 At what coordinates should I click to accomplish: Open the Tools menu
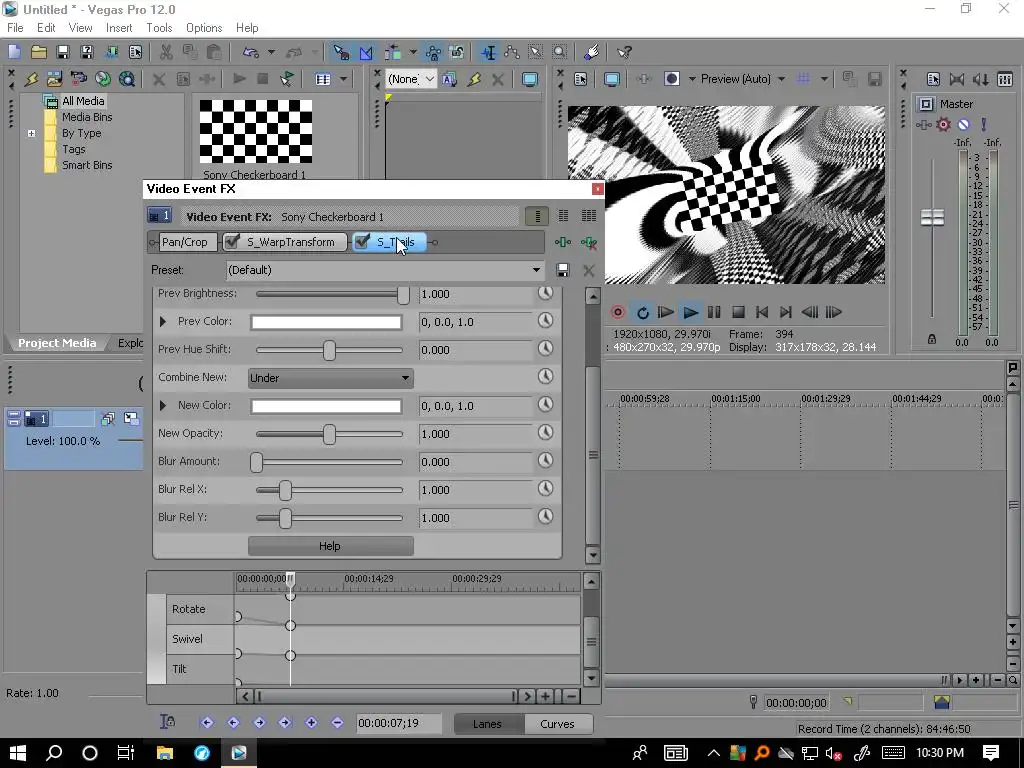(x=159, y=27)
